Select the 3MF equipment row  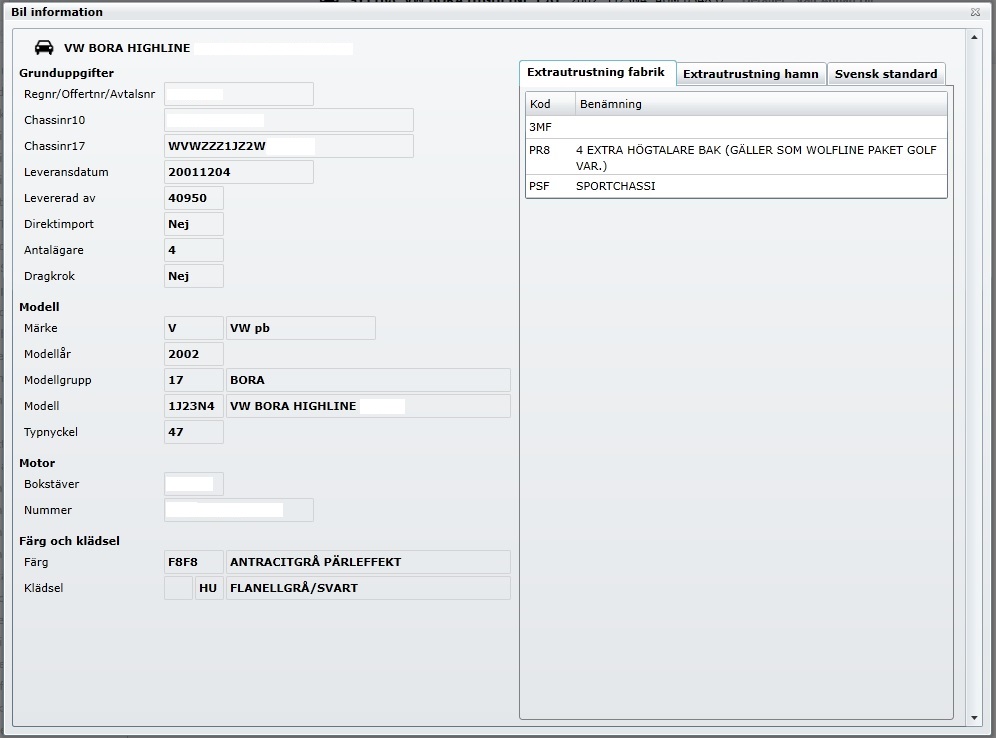pos(735,127)
